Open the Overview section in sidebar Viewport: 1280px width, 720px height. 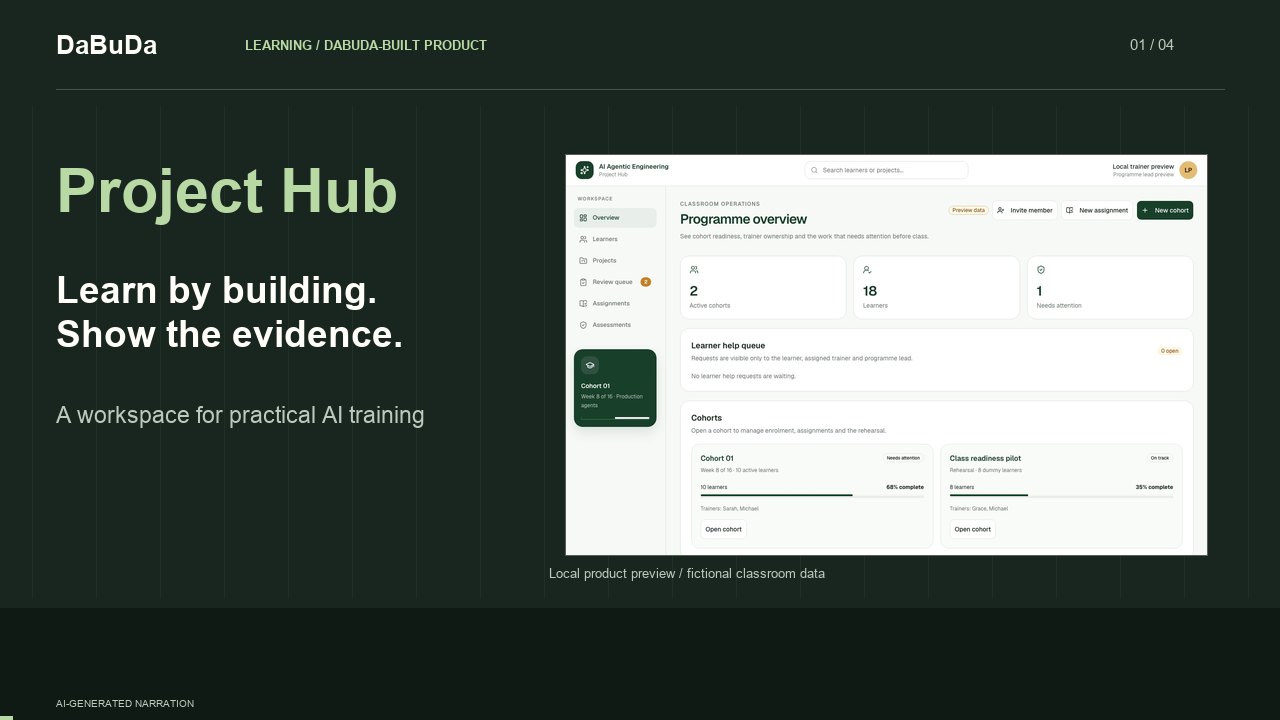pyautogui.click(x=615, y=218)
